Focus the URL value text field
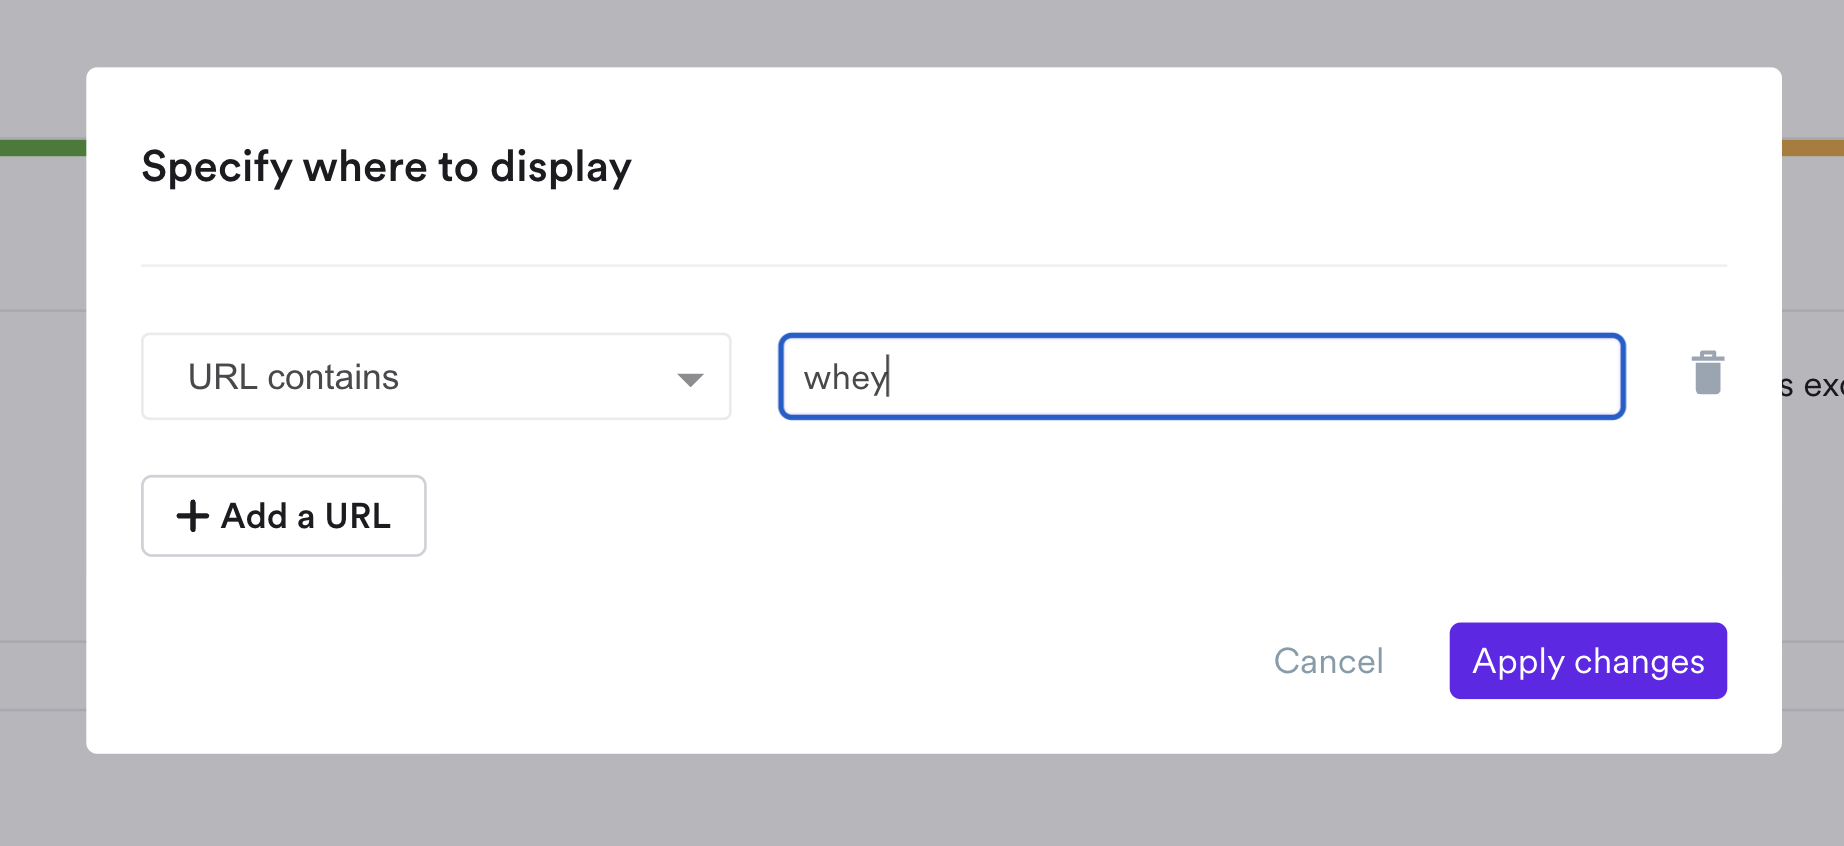The image size is (1844, 846). coord(1200,377)
